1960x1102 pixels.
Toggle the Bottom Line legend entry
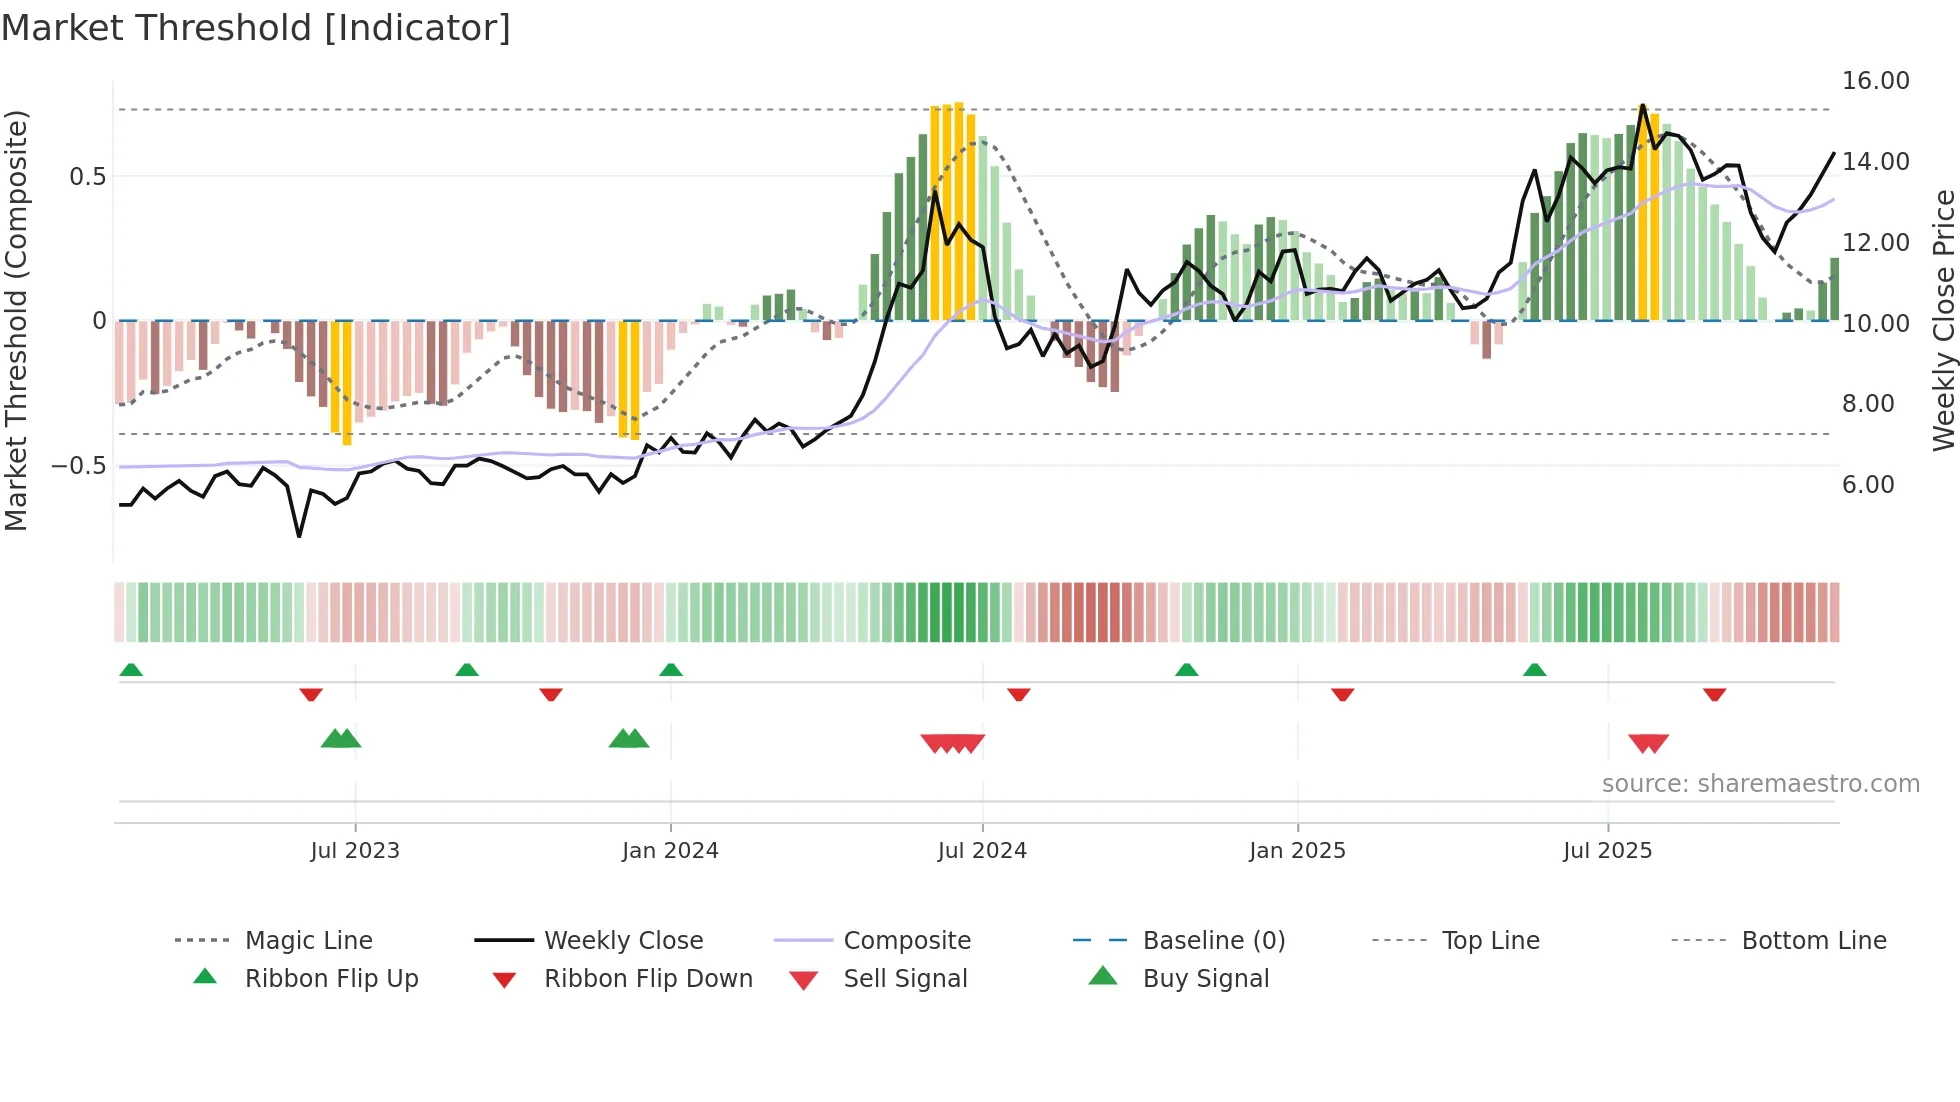(1813, 940)
